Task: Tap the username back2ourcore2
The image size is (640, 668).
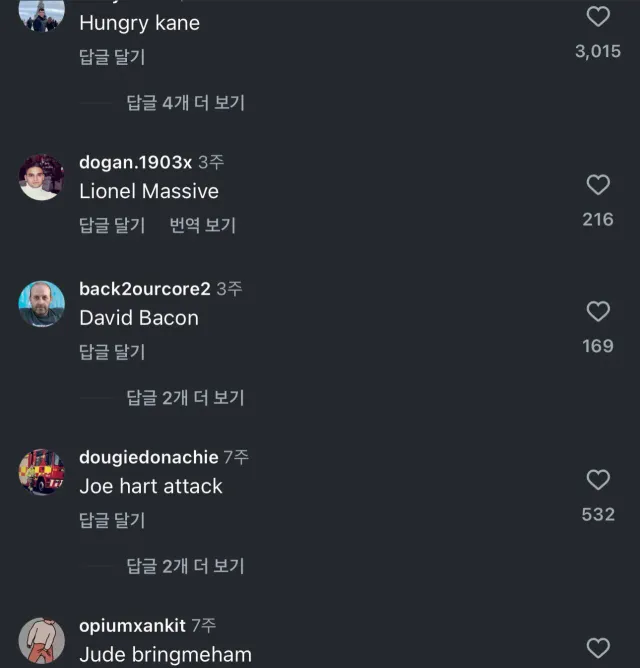Action: (145, 289)
